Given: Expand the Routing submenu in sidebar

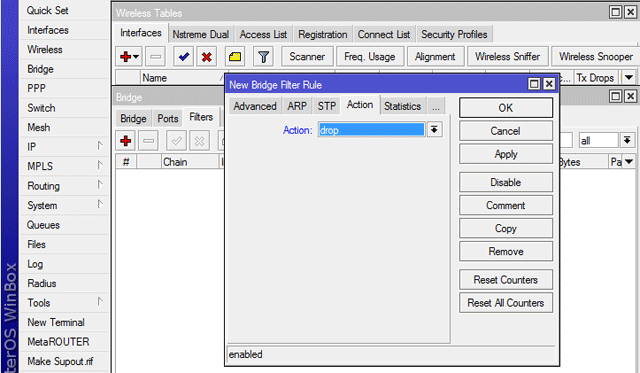Looking at the screenshot, I should (x=100, y=185).
